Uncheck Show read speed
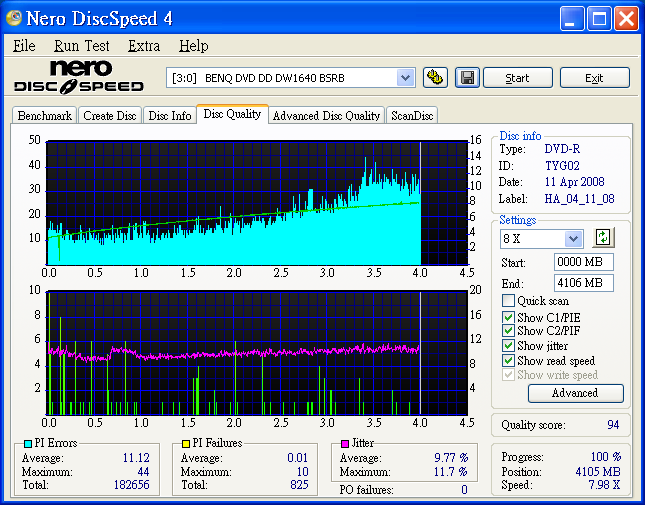Screen dimensions: 645x505 point(508,360)
